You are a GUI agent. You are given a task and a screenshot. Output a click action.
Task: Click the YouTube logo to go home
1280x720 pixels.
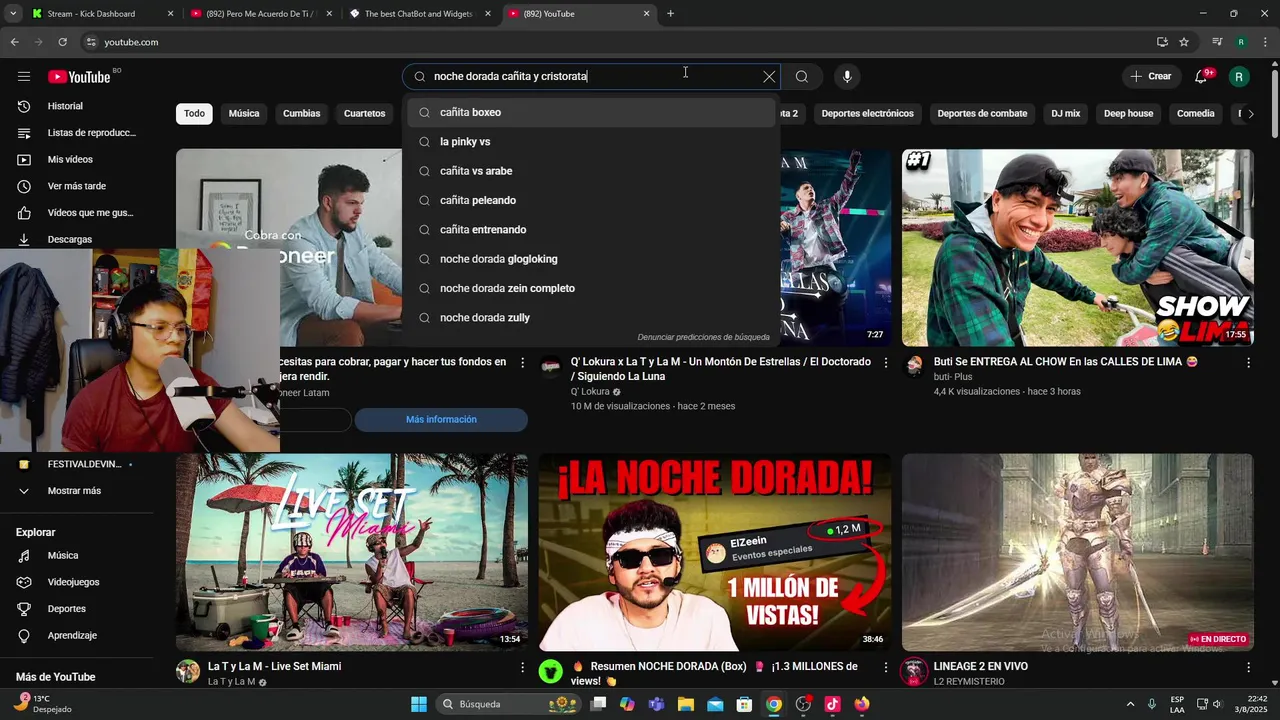[x=79, y=77]
